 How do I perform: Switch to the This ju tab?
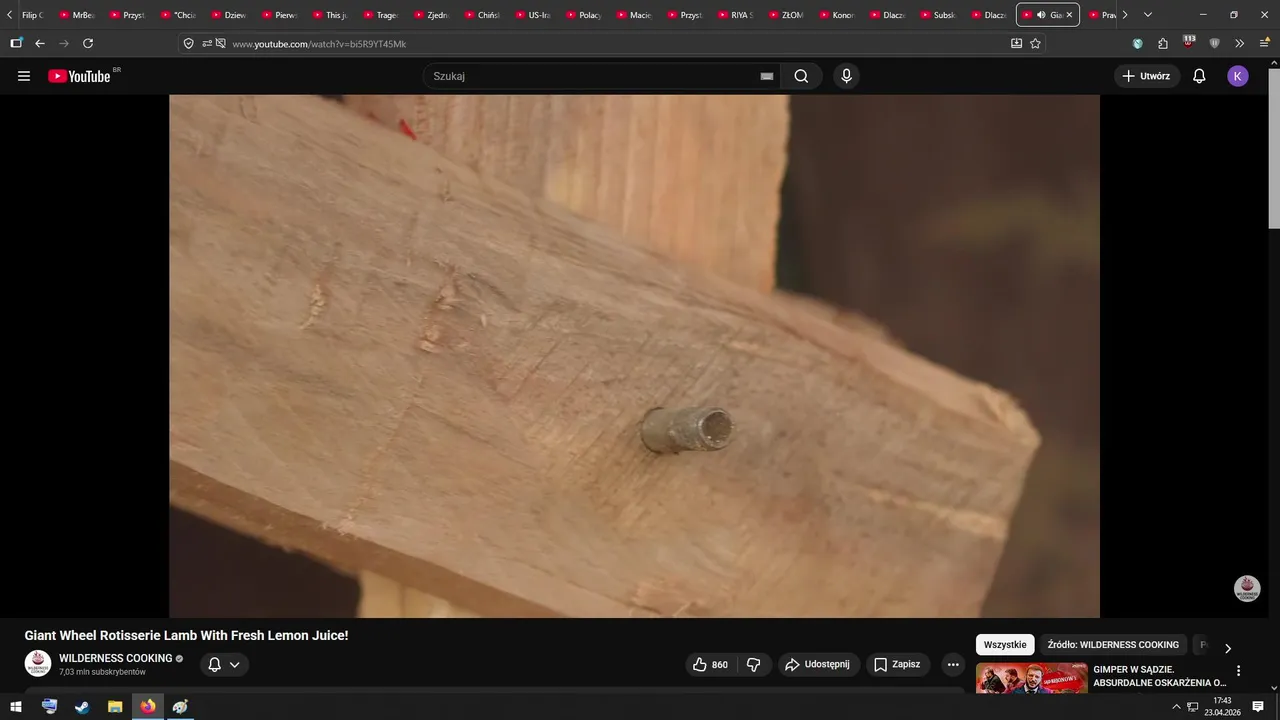click(330, 15)
